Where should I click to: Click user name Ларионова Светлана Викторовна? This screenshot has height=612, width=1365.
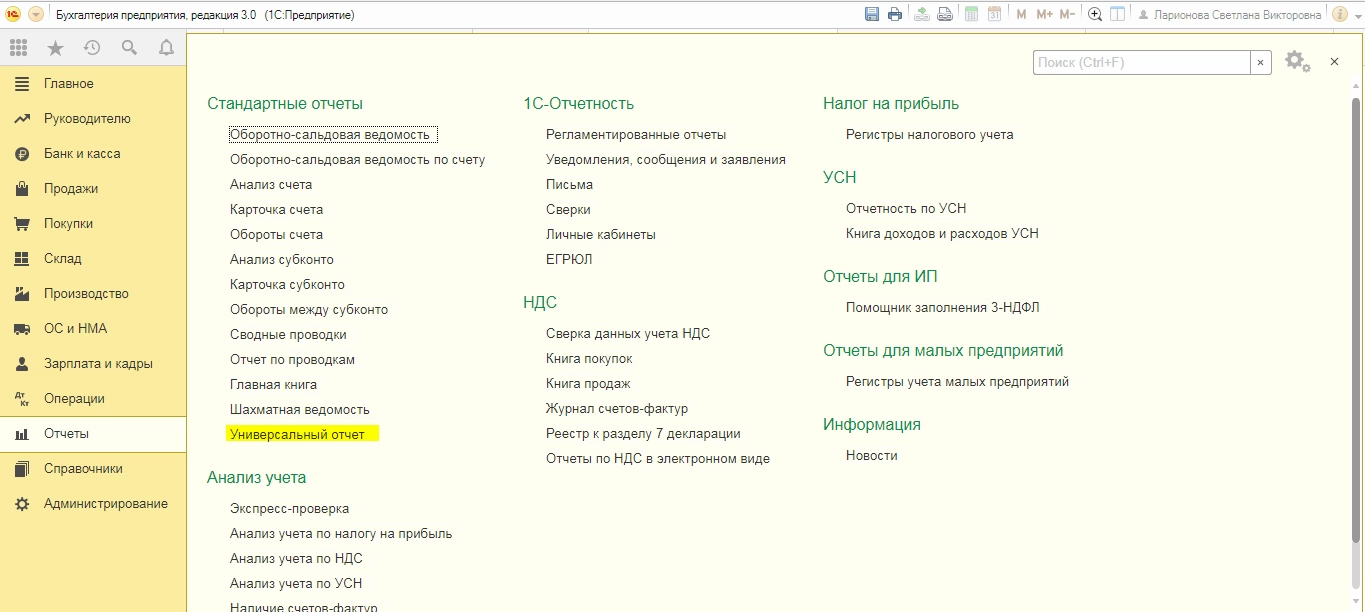click(x=1237, y=15)
